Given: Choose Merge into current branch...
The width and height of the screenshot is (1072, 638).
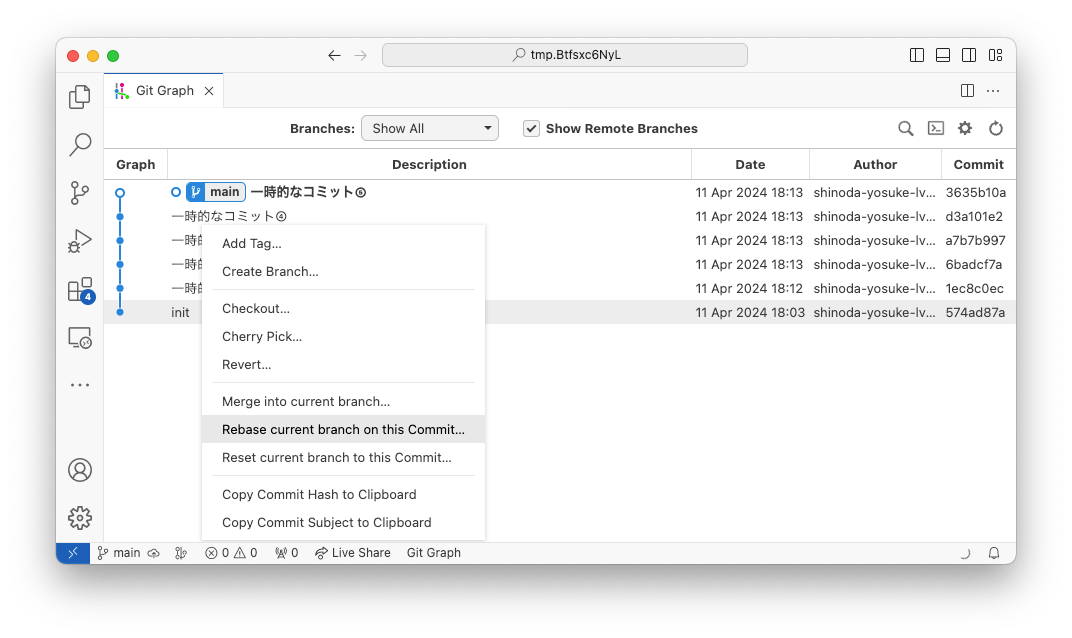Looking at the screenshot, I should coord(343,401).
